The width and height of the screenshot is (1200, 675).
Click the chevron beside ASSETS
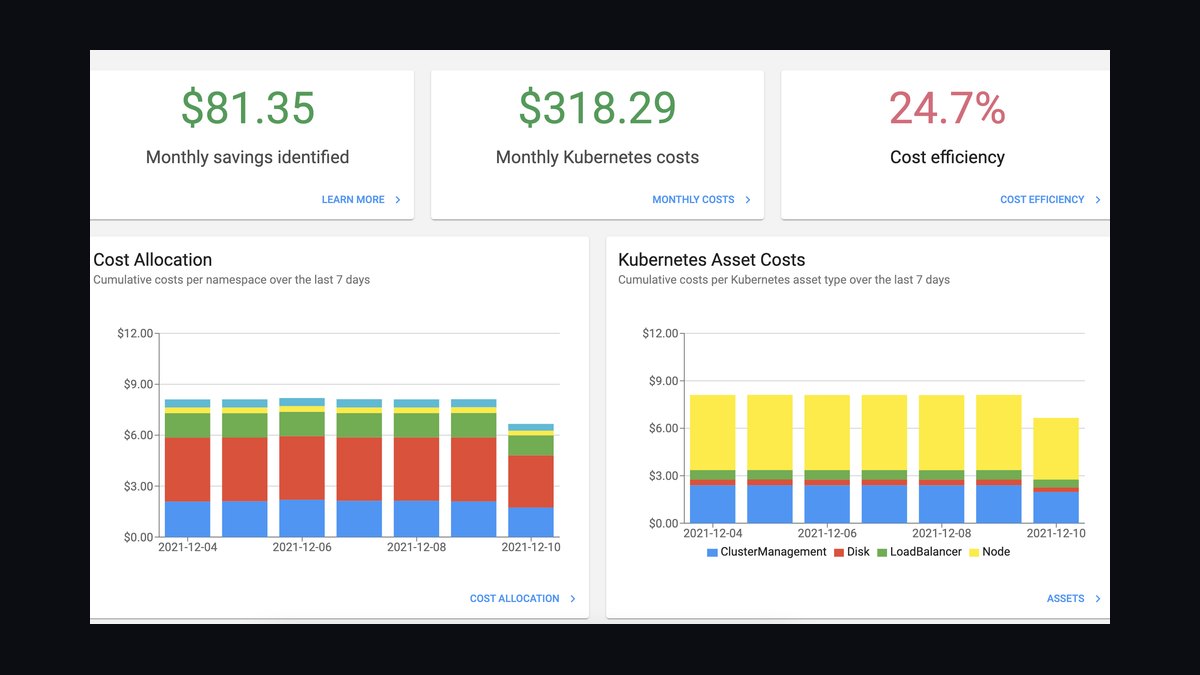pyautogui.click(x=1098, y=599)
